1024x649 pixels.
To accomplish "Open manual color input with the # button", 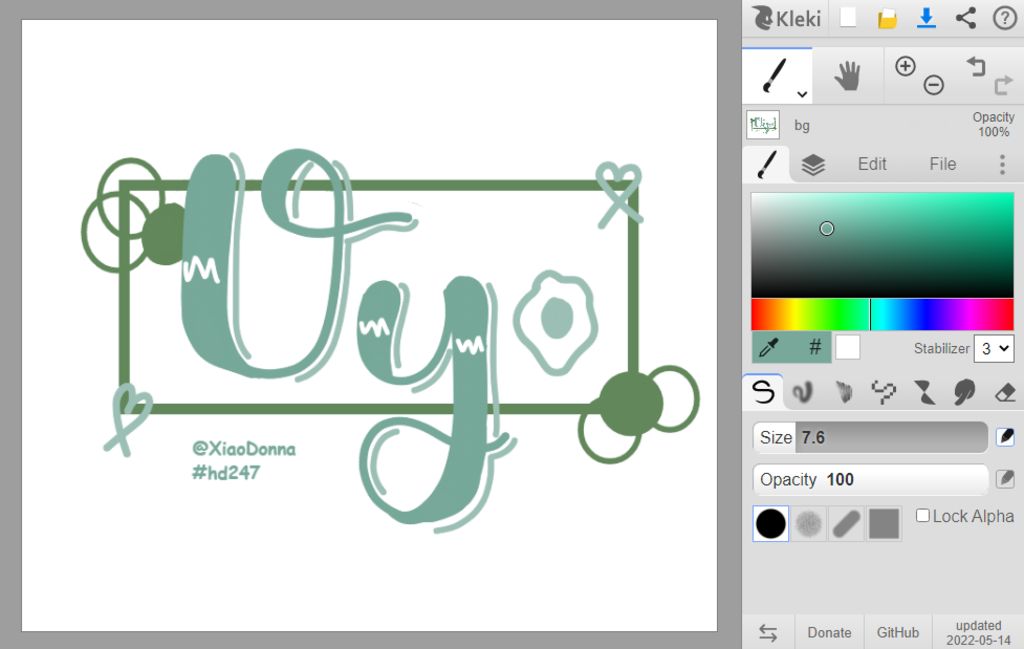I will tap(814, 347).
